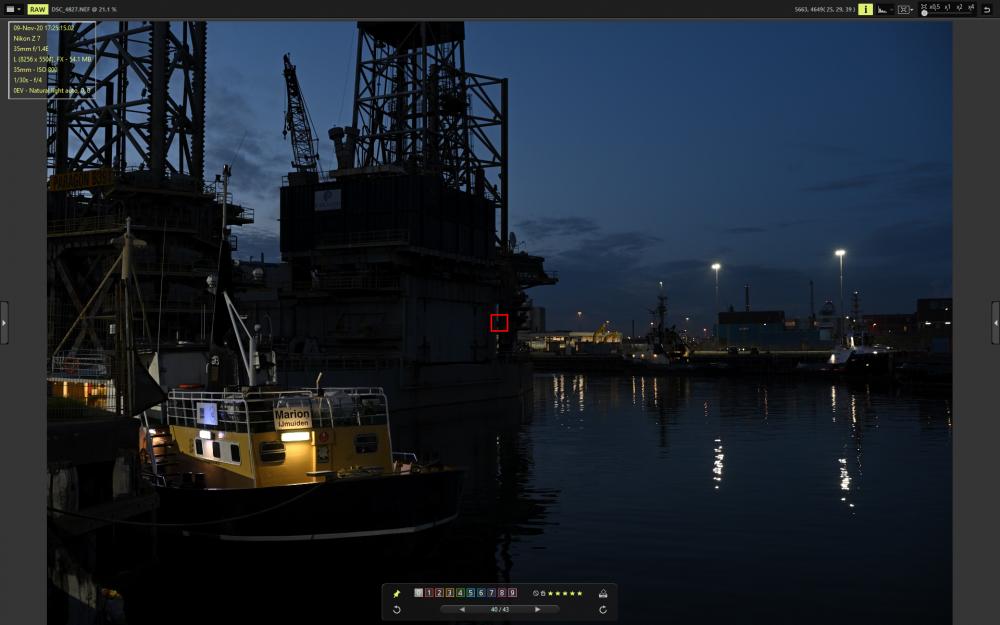Toggle the EXIF info overlay button
1000x625 pixels.
tap(865, 10)
